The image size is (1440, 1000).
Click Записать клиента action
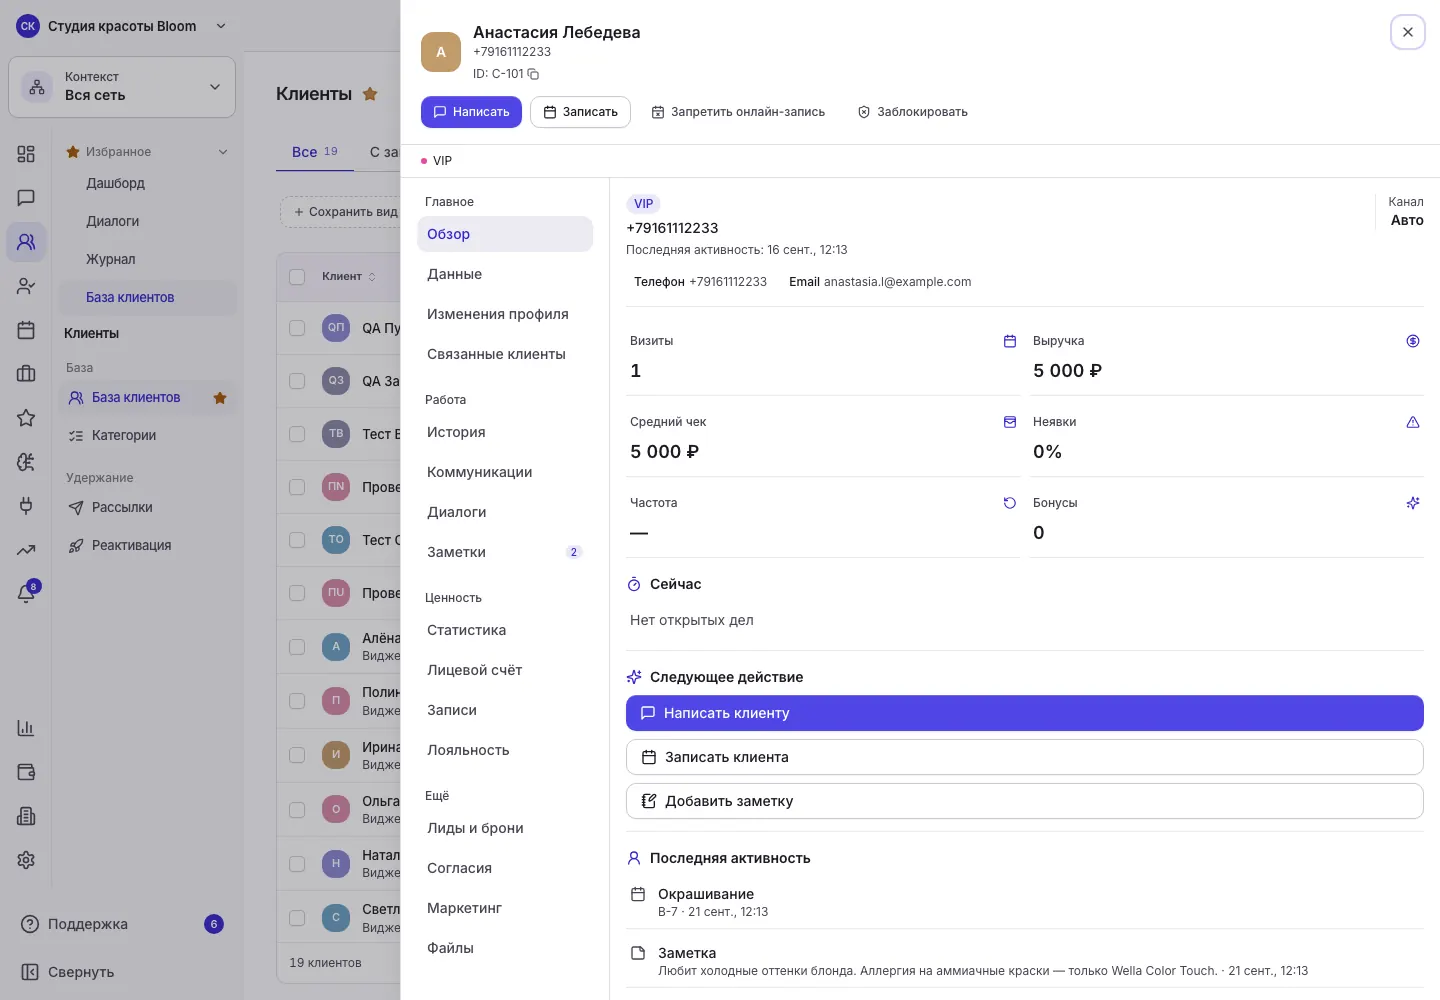tap(1025, 757)
